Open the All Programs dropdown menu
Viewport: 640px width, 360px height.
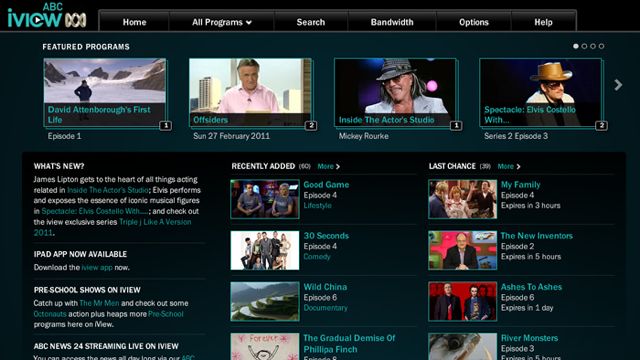click(222, 22)
